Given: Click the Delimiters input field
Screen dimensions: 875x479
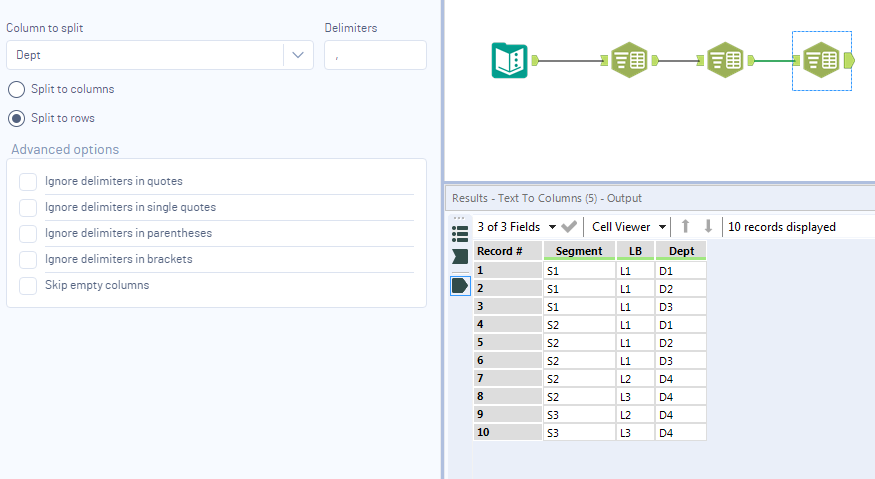Looking at the screenshot, I should pyautogui.click(x=375, y=56).
